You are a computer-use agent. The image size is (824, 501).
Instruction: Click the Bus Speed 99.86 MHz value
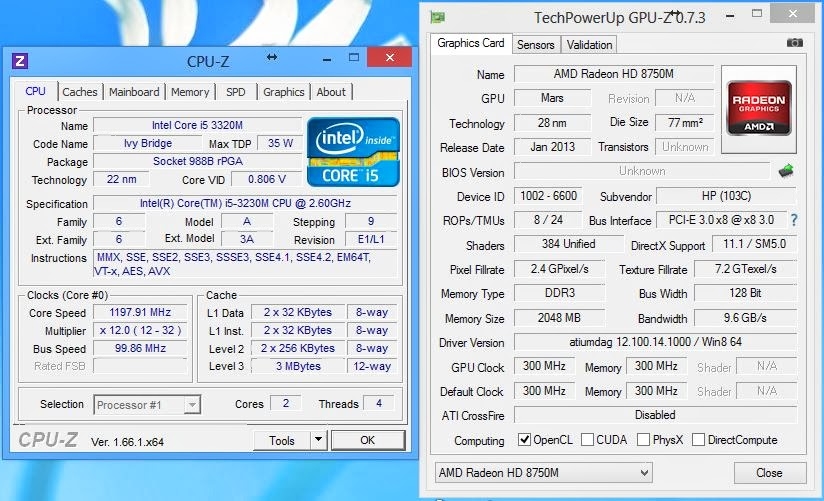coord(140,348)
